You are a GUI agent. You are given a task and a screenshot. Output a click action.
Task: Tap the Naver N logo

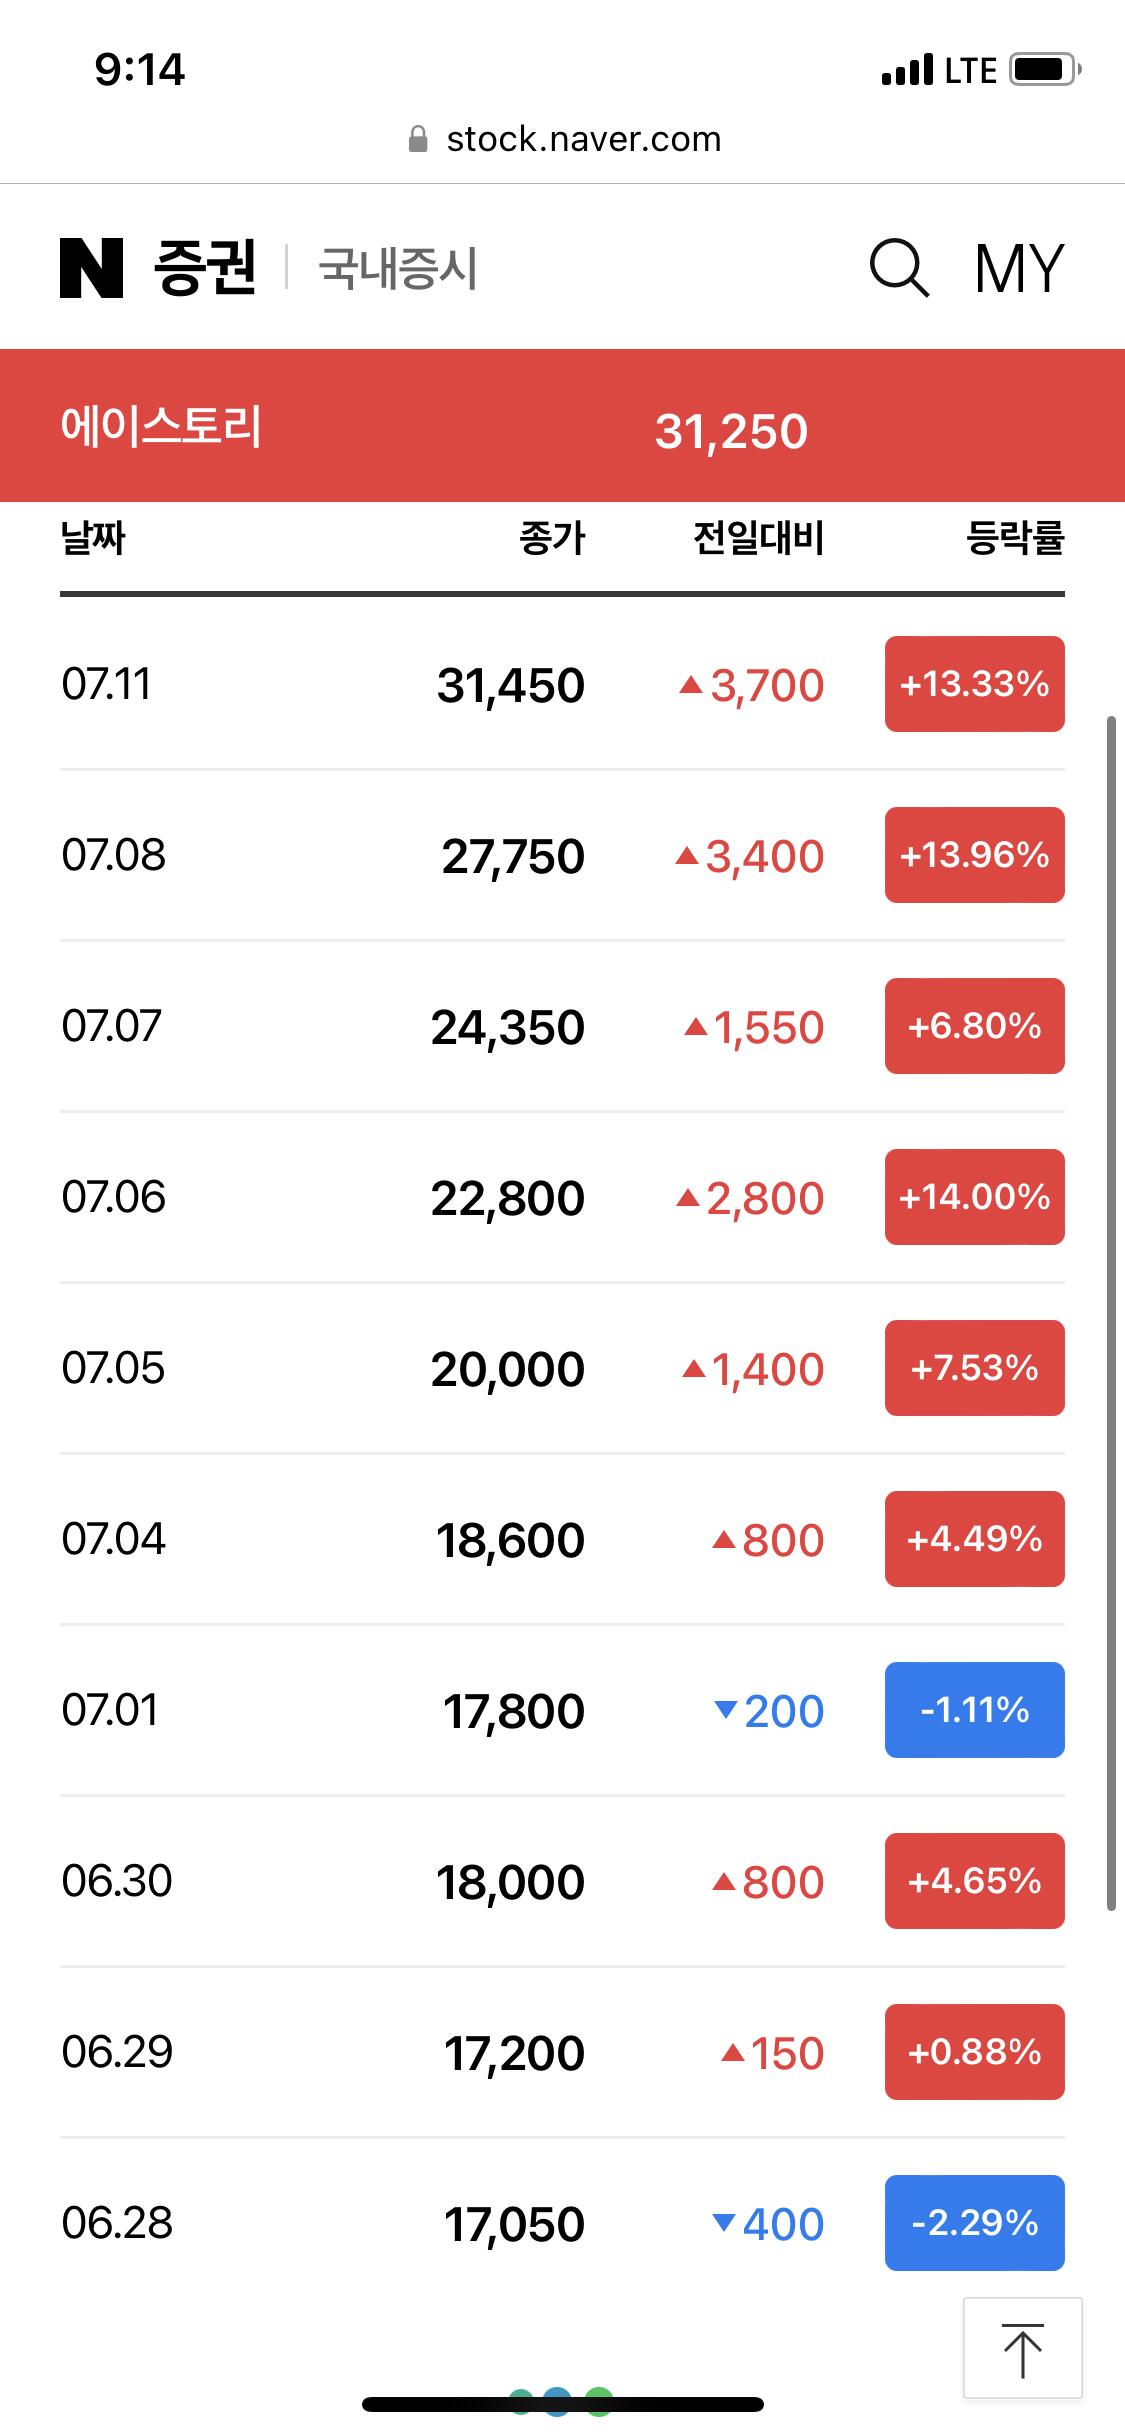pyautogui.click(x=91, y=268)
